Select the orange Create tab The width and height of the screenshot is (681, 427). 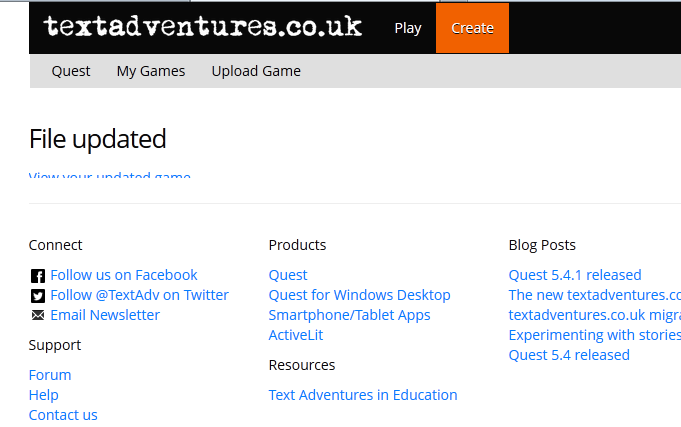point(472,28)
